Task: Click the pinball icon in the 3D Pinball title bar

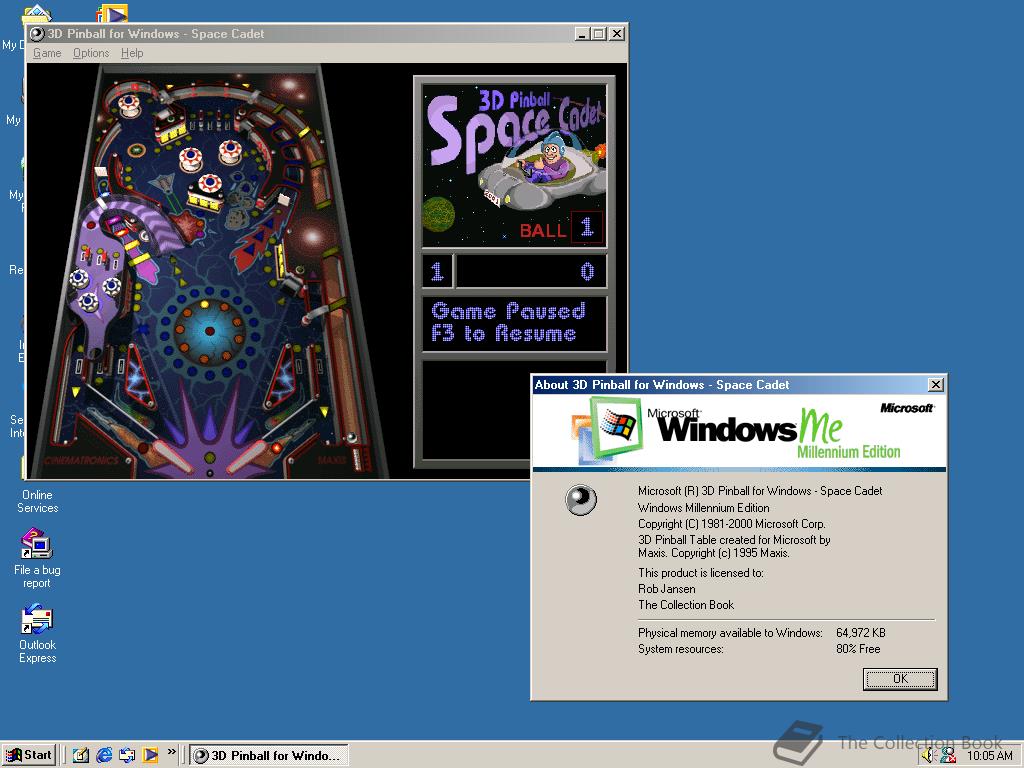Action: point(37,34)
